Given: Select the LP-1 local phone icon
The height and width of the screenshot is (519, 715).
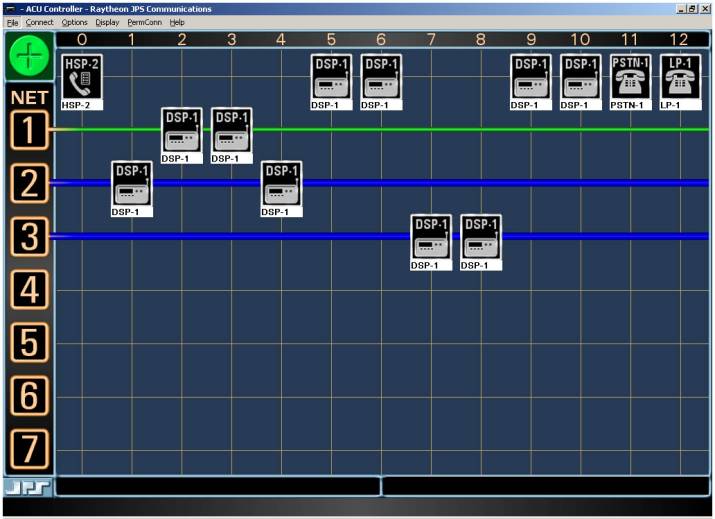Looking at the screenshot, I should point(681,77).
